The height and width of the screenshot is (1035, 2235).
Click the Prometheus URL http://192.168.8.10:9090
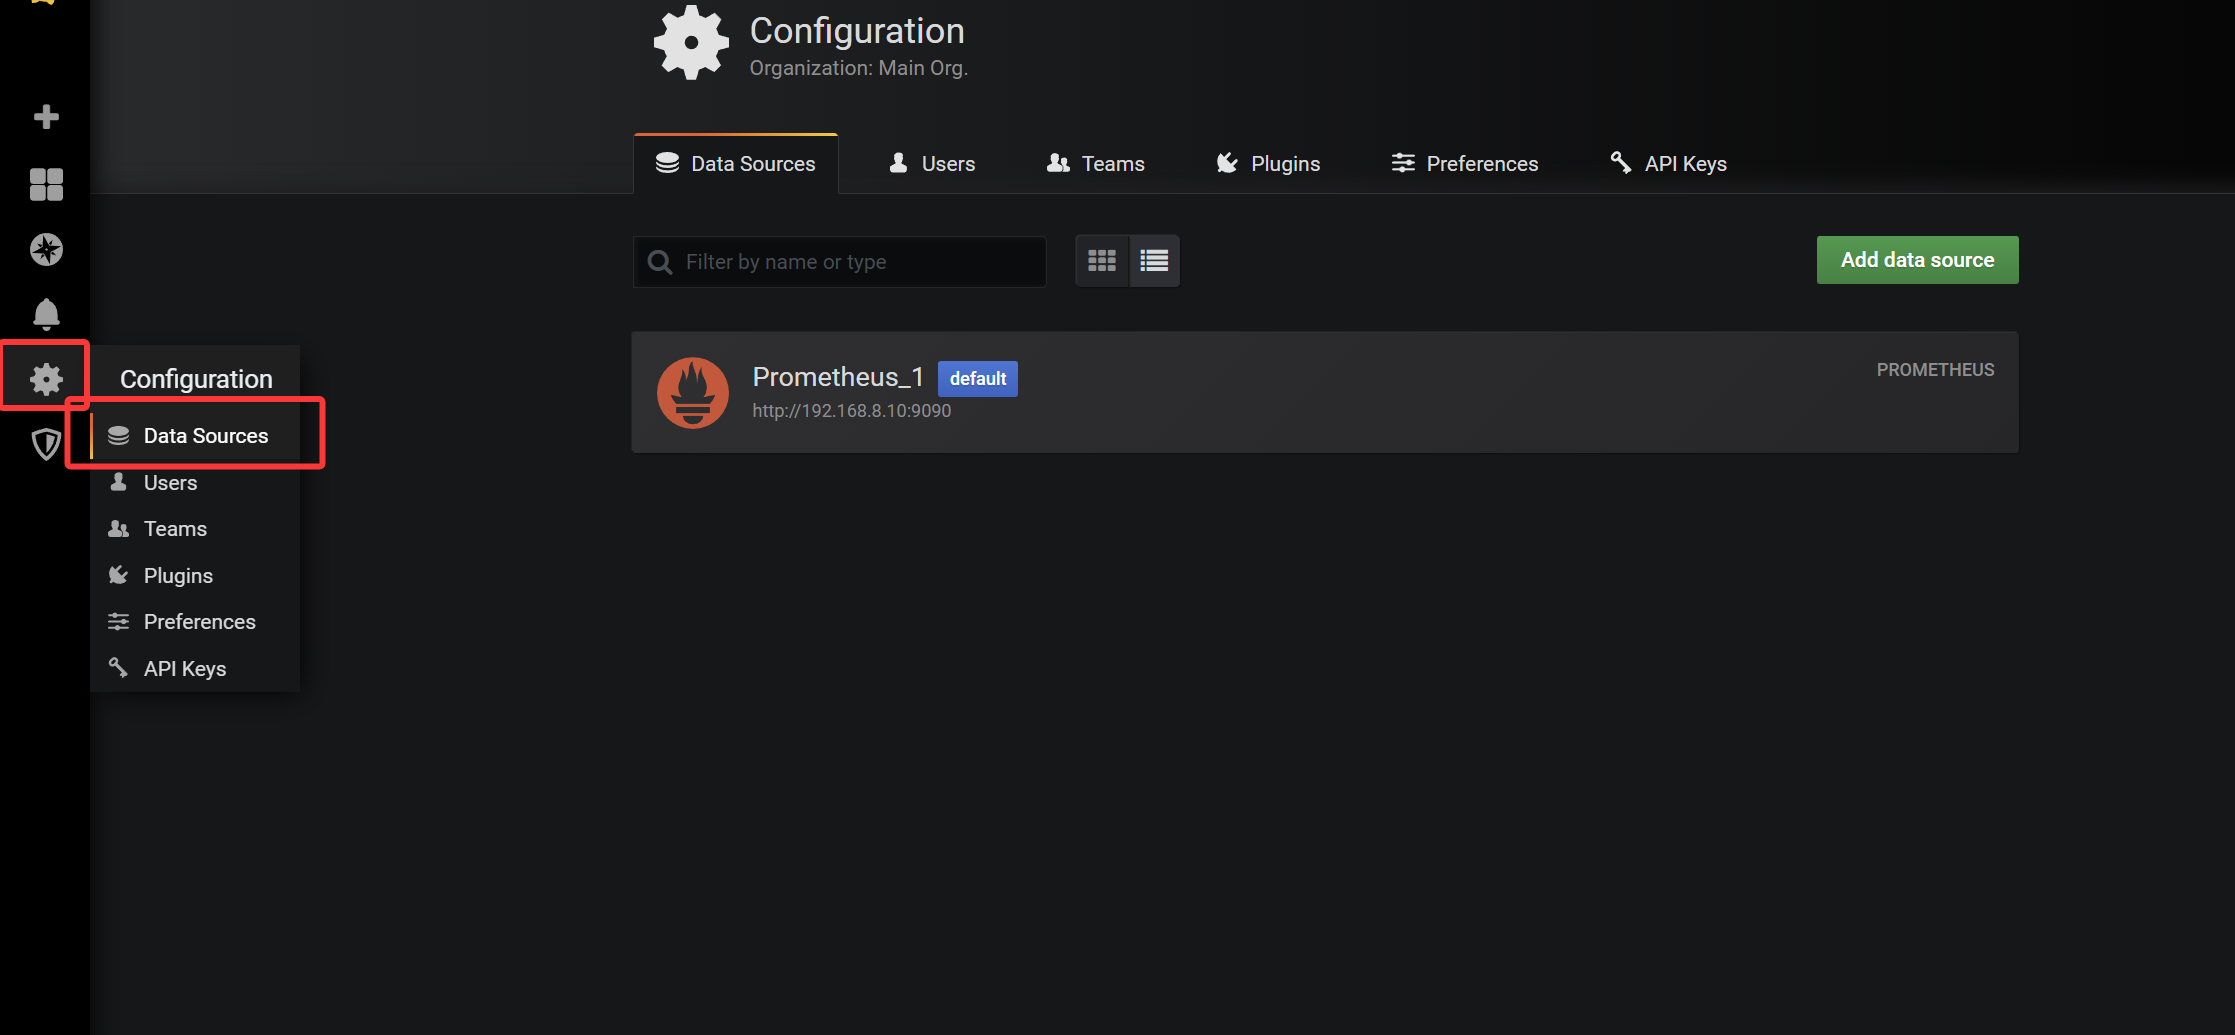pos(852,411)
